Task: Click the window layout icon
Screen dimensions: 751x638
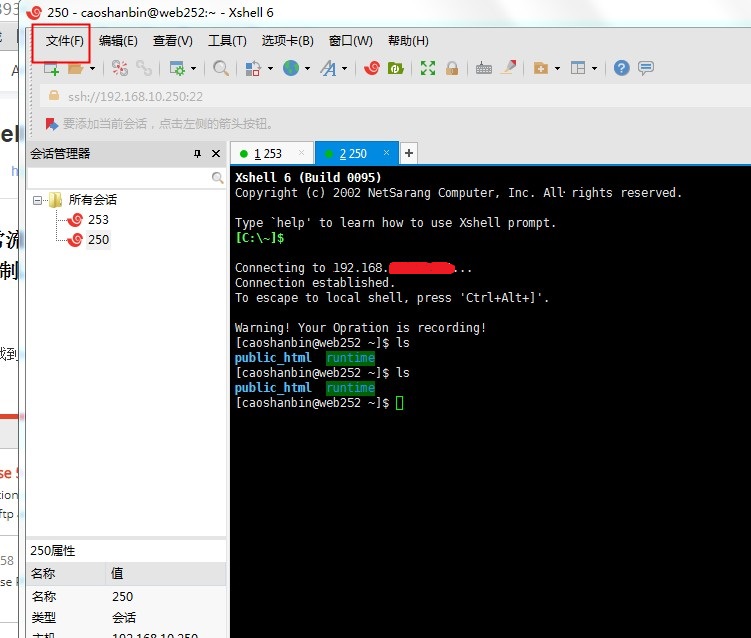Action: tap(578, 68)
